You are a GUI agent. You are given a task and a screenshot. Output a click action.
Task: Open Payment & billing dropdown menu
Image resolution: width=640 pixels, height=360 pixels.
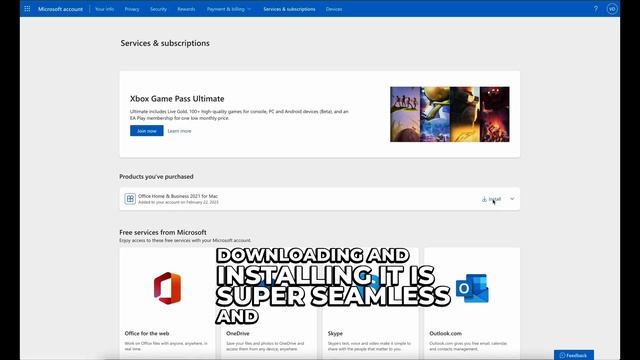[x=229, y=9]
